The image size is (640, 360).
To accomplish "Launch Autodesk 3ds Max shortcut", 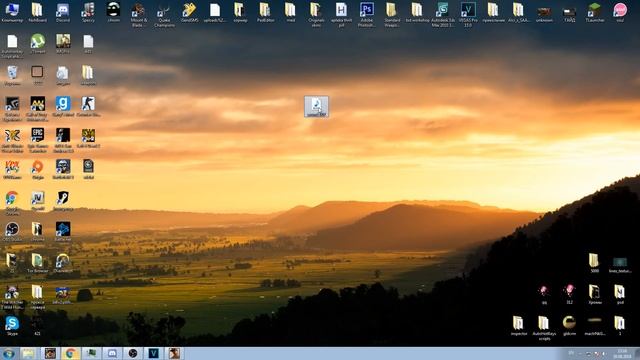I will [442, 15].
